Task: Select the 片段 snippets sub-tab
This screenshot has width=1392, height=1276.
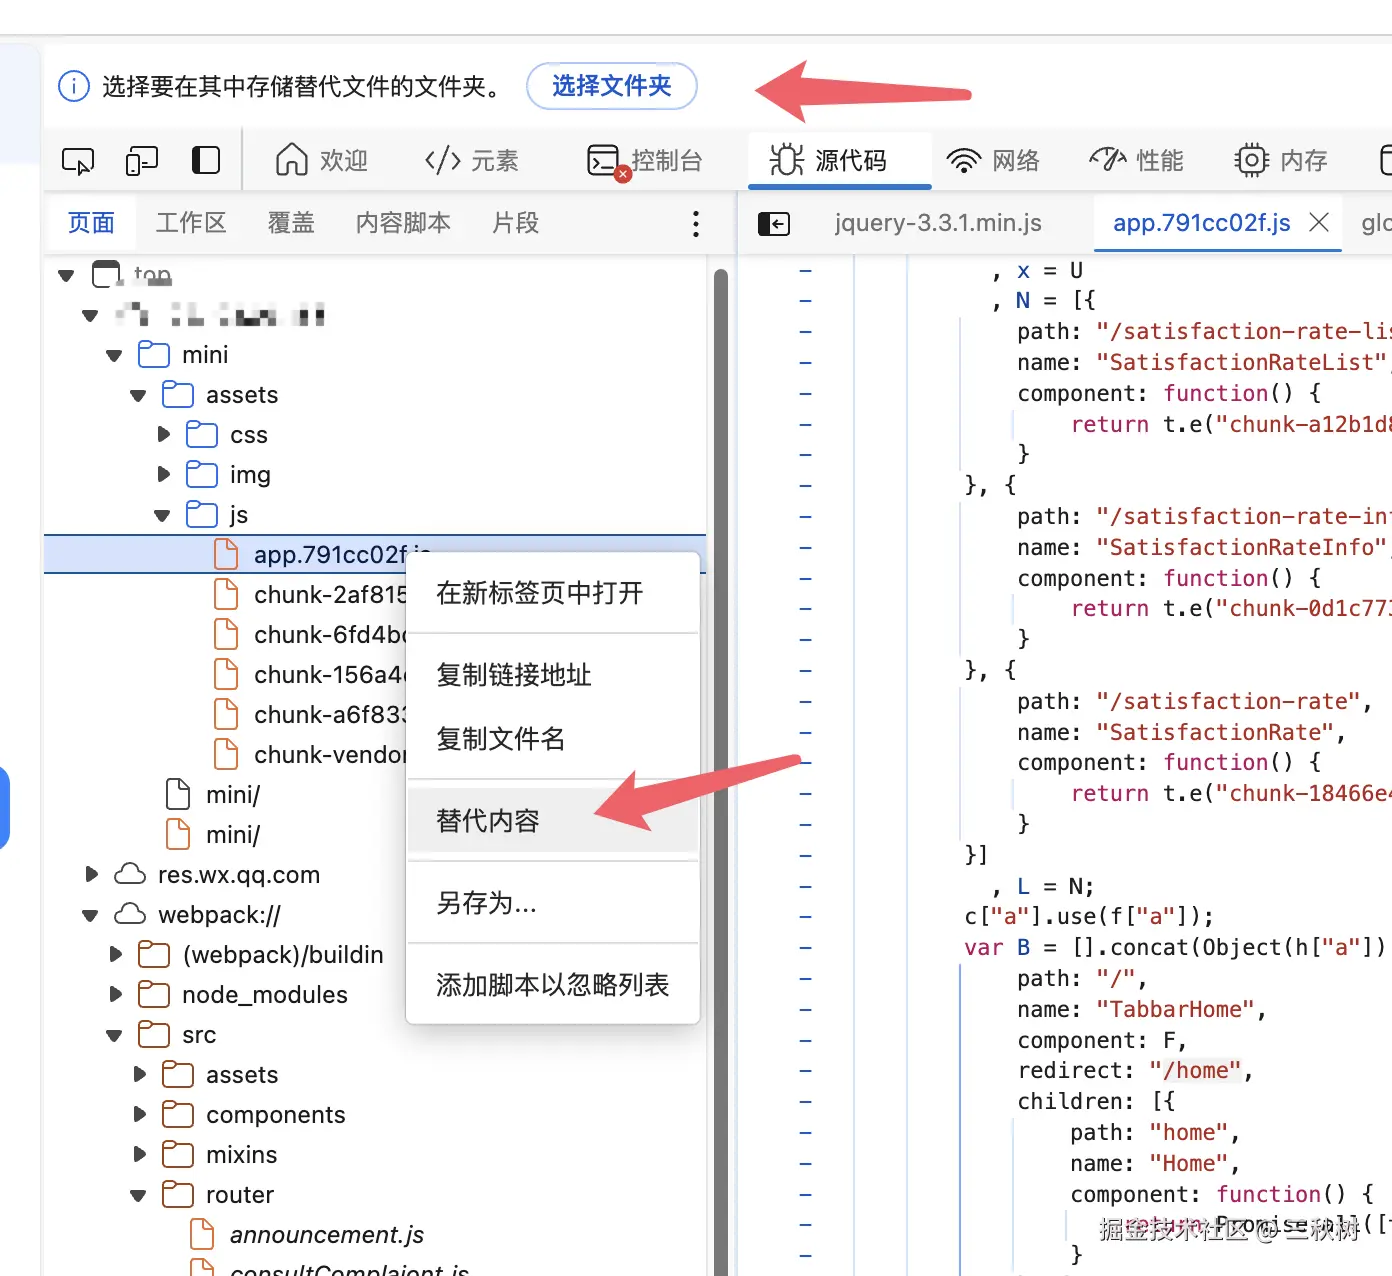Action: [515, 222]
